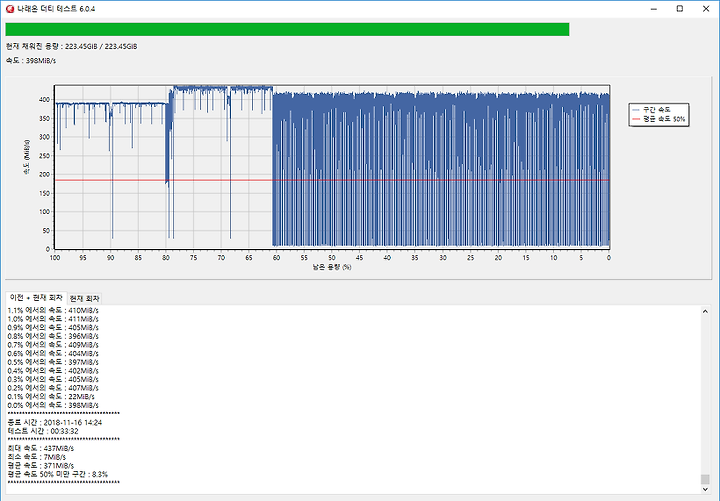Click the '남은 용량 (%)' axis title
Screen dimensions: 720x501
click(332, 267)
